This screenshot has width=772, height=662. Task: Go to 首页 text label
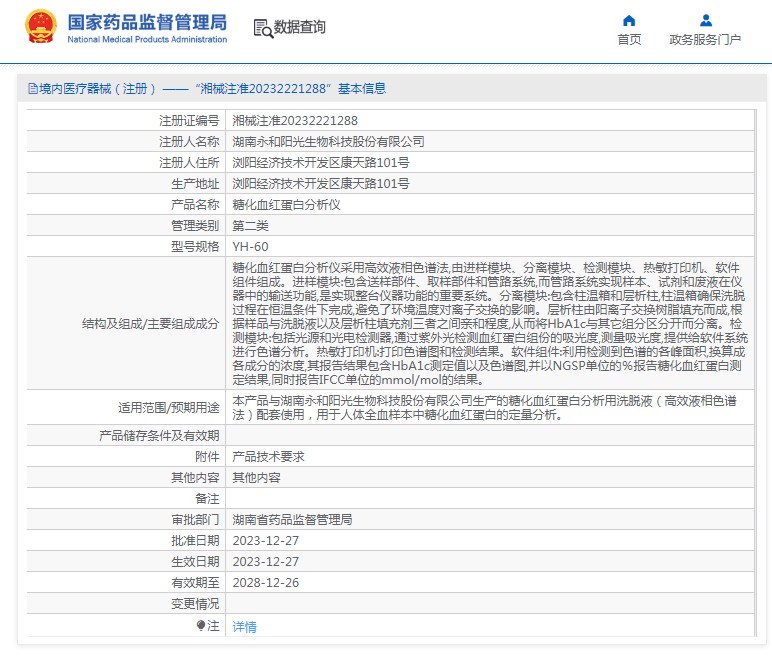[x=629, y=40]
